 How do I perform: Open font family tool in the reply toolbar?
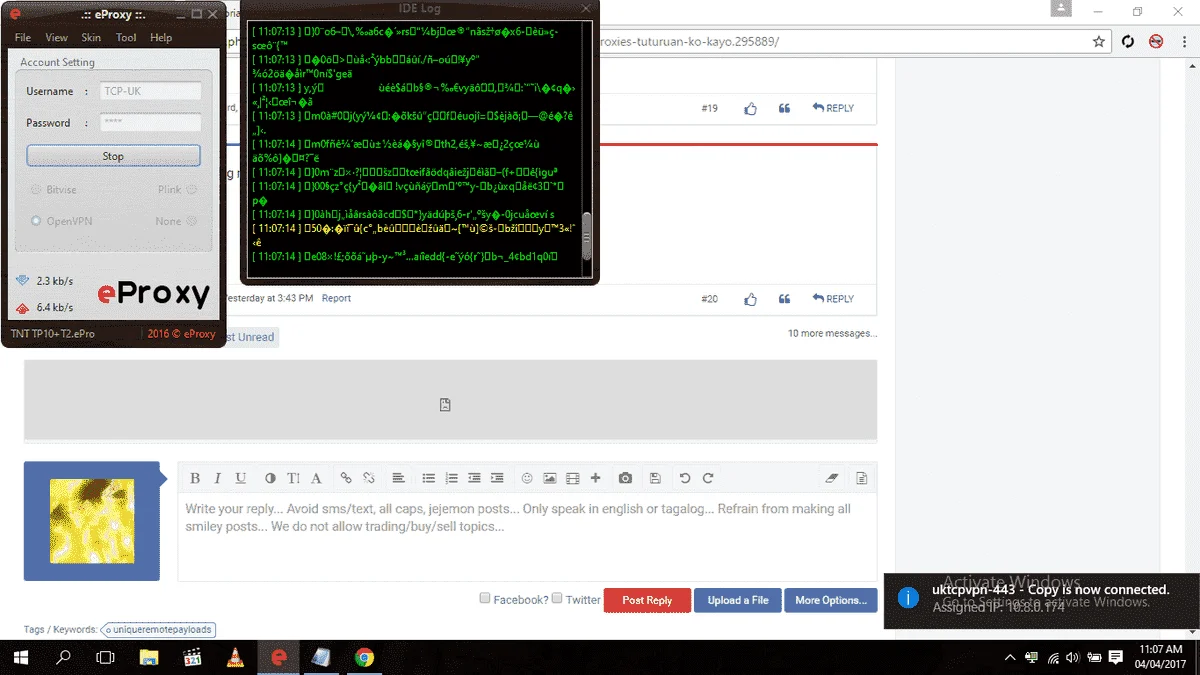[x=316, y=479]
